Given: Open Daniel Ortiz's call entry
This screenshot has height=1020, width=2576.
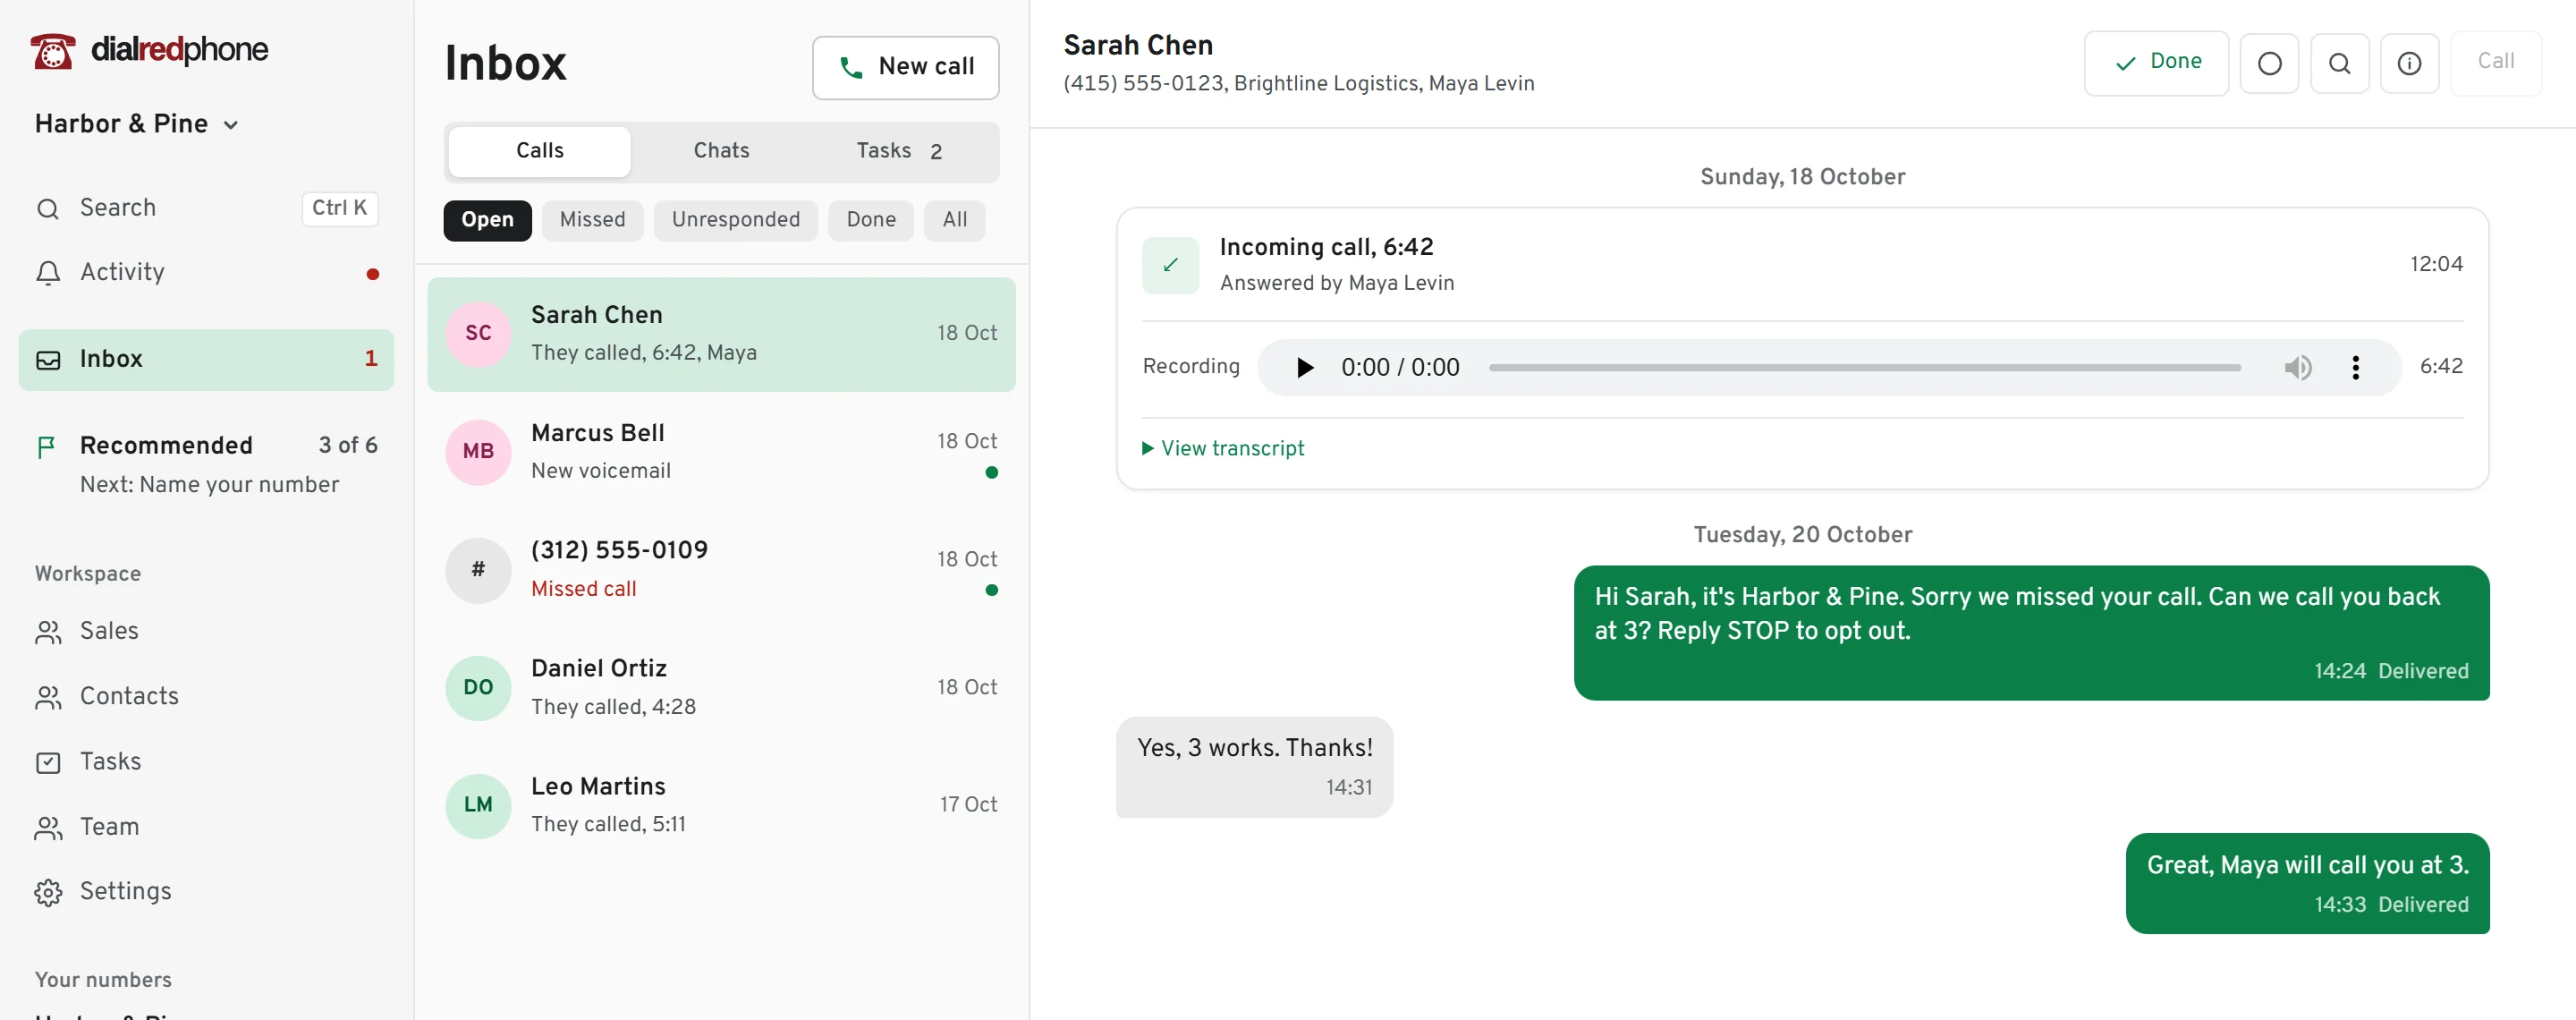Looking at the screenshot, I should click(x=721, y=688).
